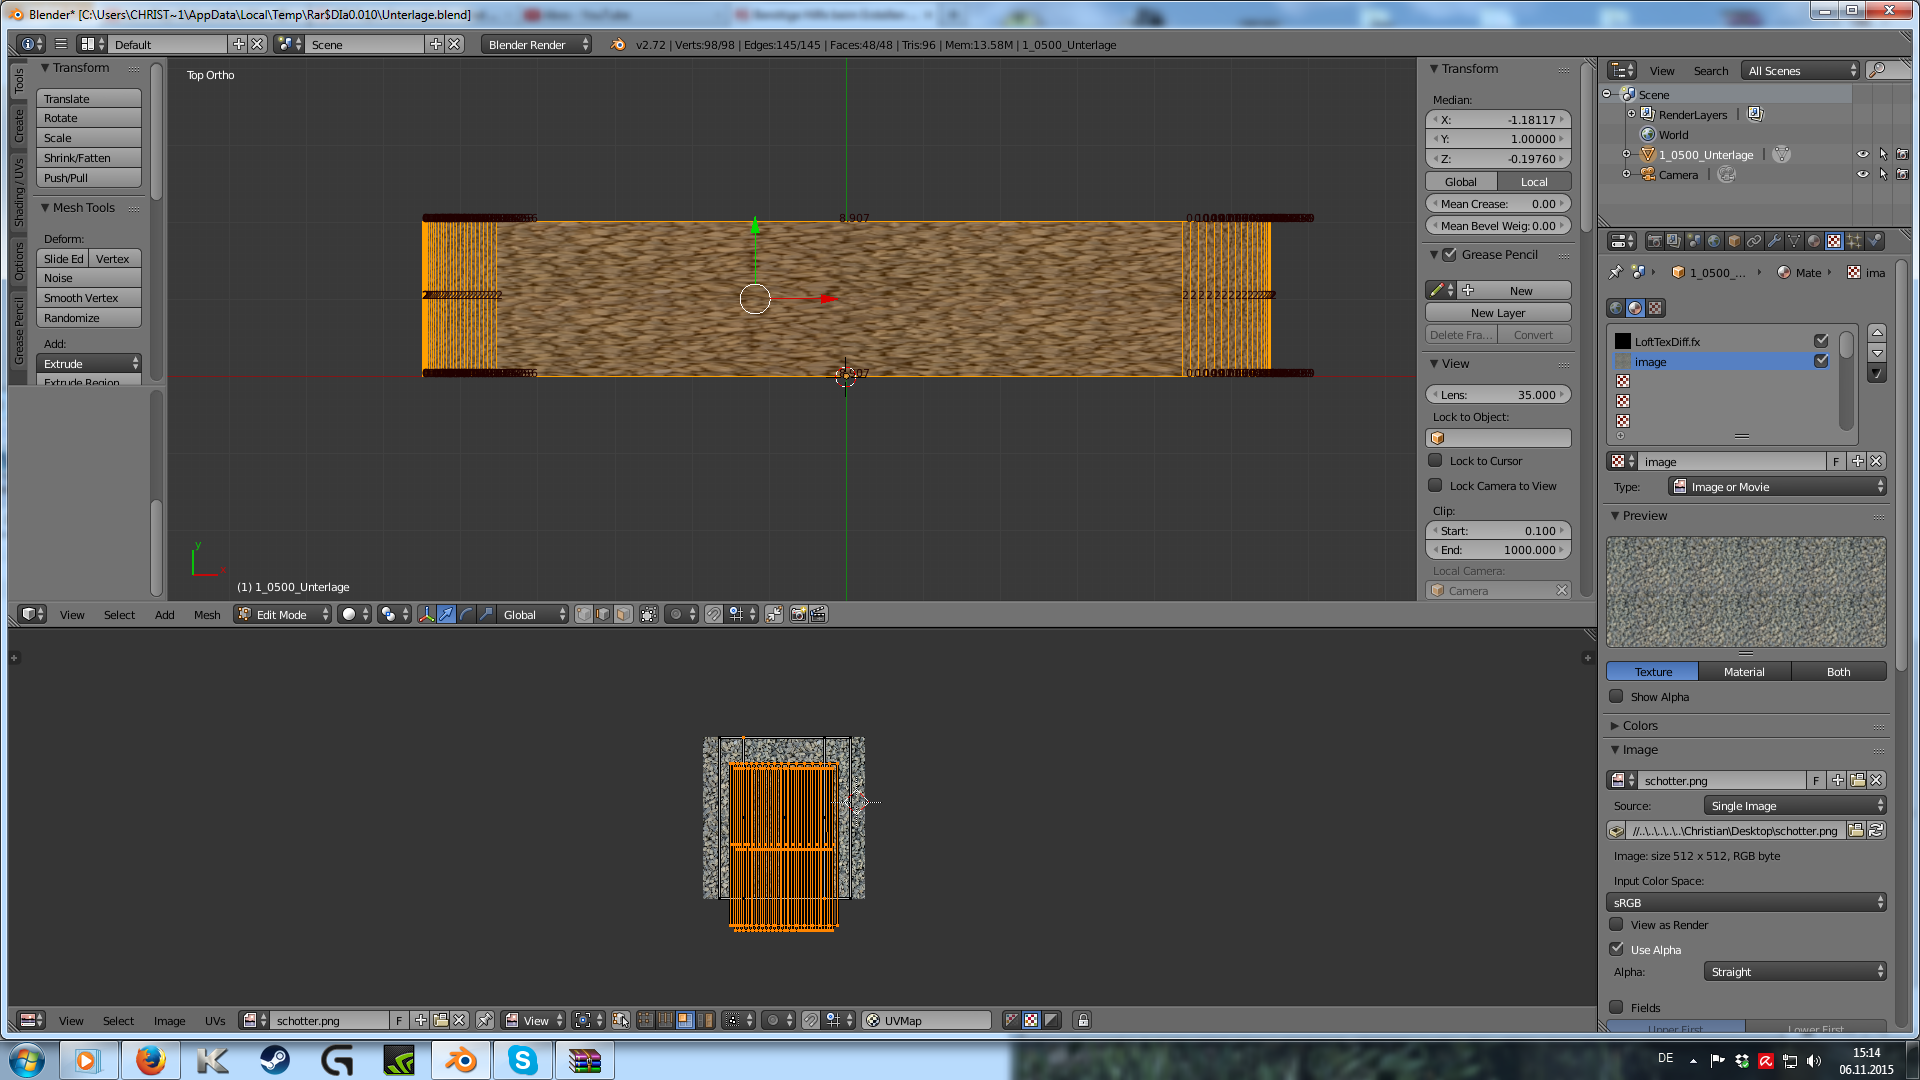Hide 1_0500_Unterlage with its eye icon

click(x=1862, y=155)
